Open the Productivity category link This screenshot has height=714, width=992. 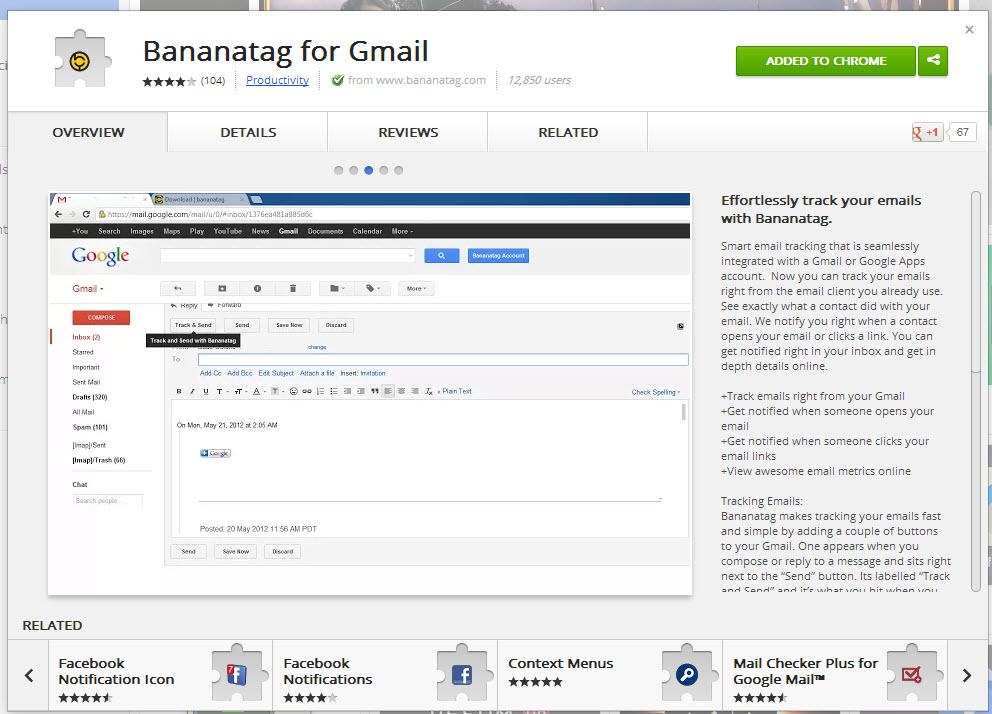277,80
